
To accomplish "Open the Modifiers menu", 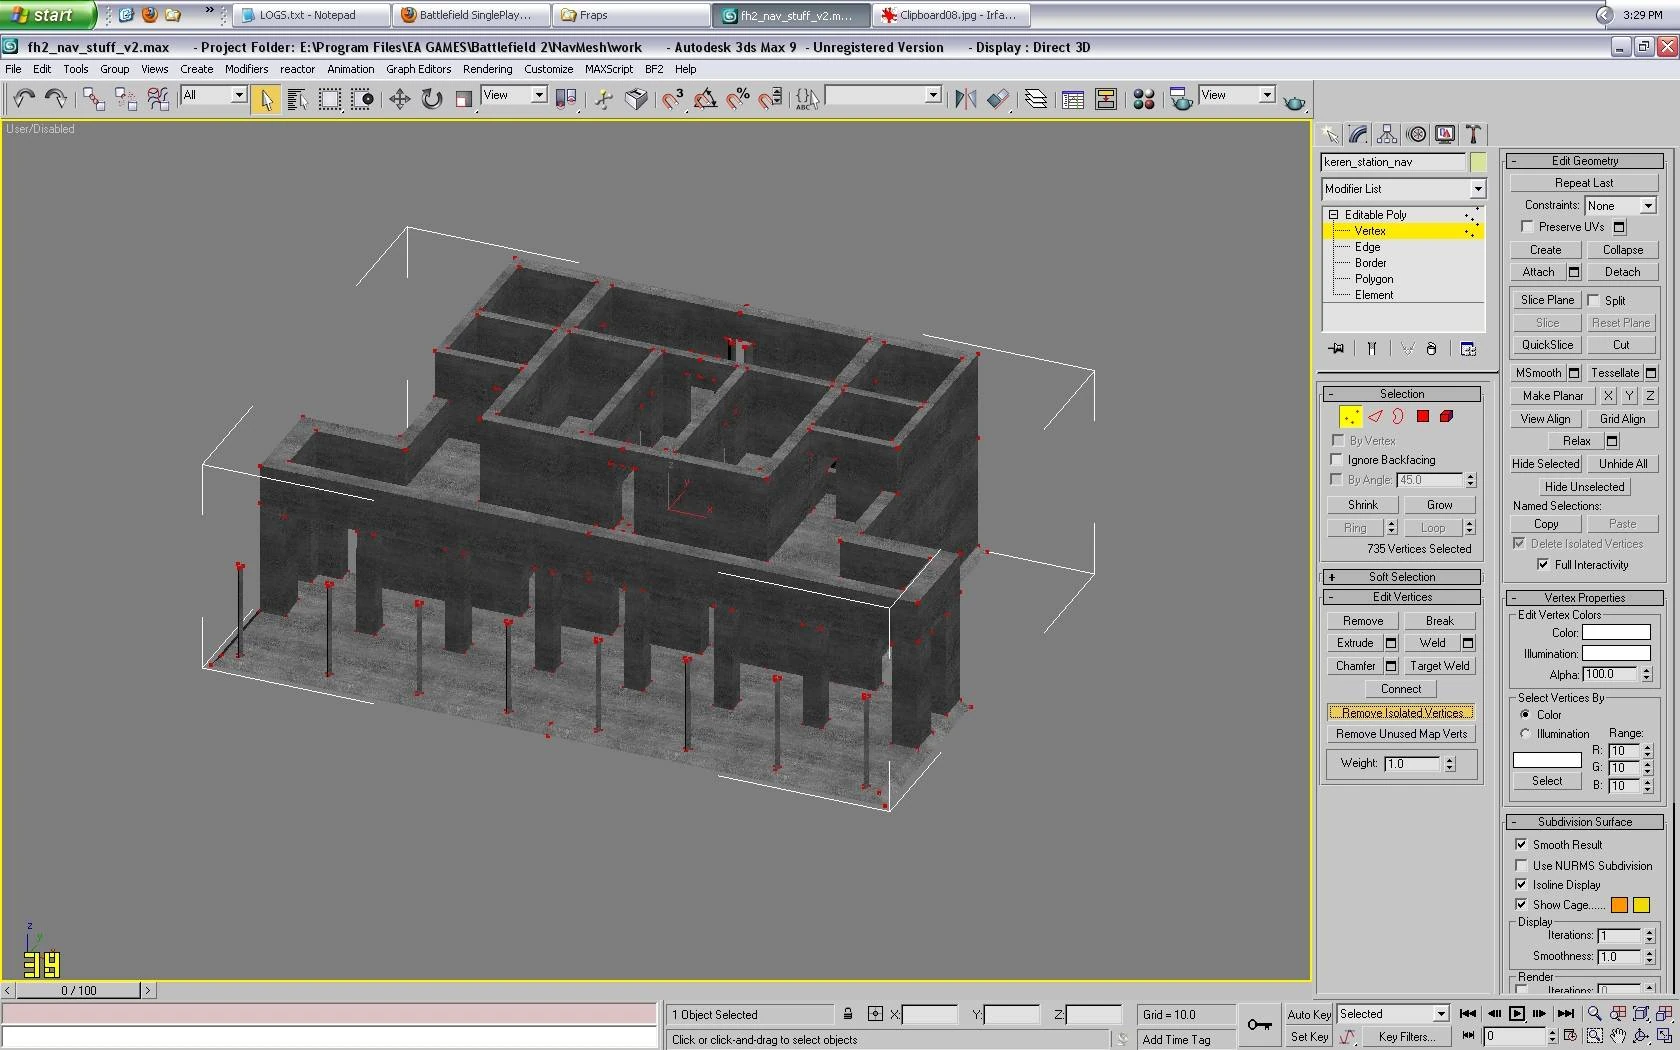I will 246,69.
